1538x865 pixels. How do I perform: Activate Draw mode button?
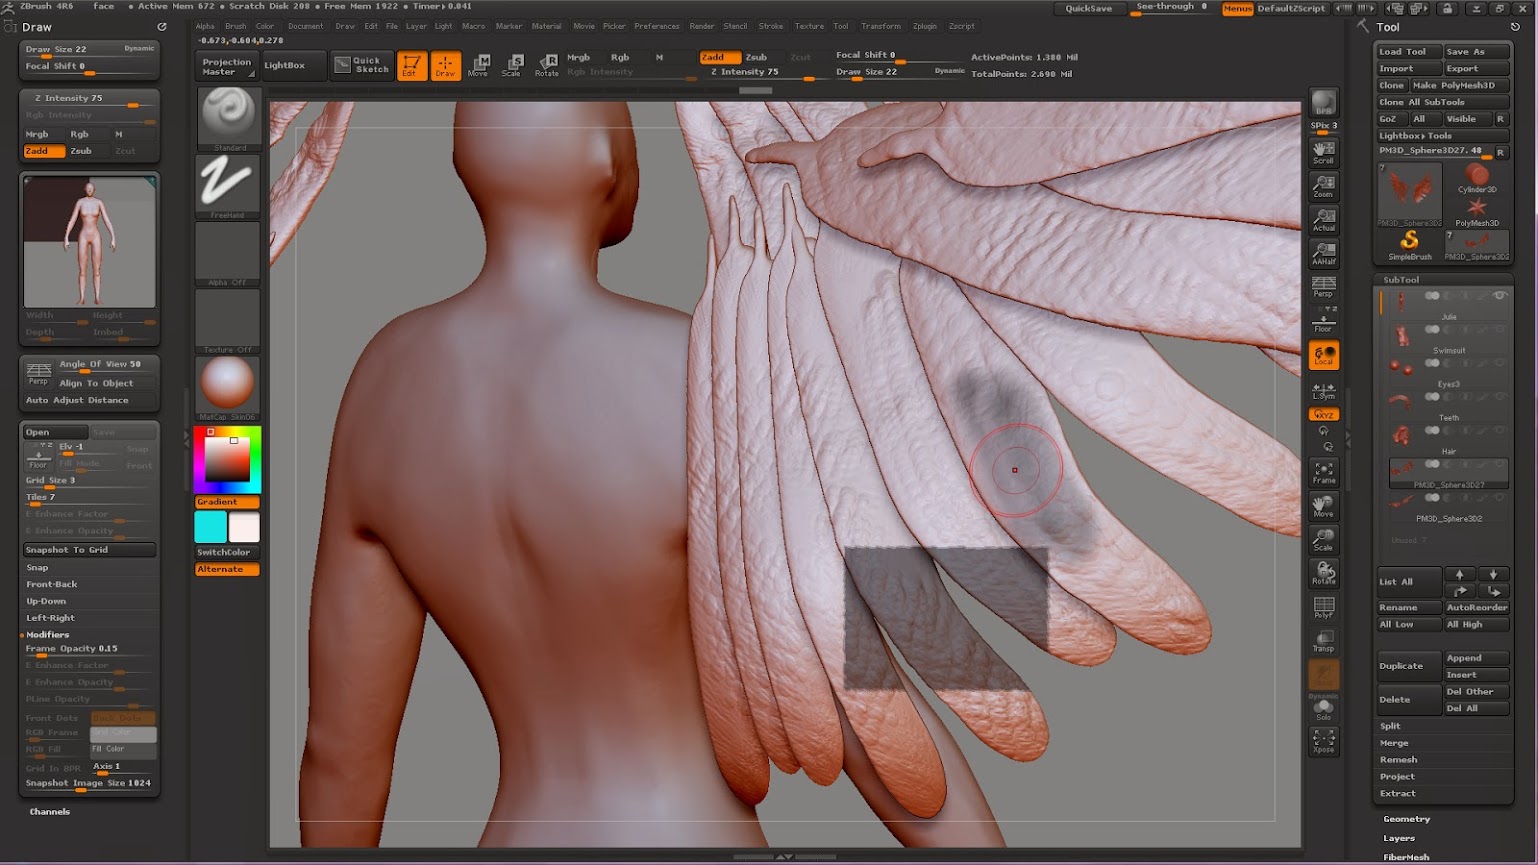pos(446,65)
